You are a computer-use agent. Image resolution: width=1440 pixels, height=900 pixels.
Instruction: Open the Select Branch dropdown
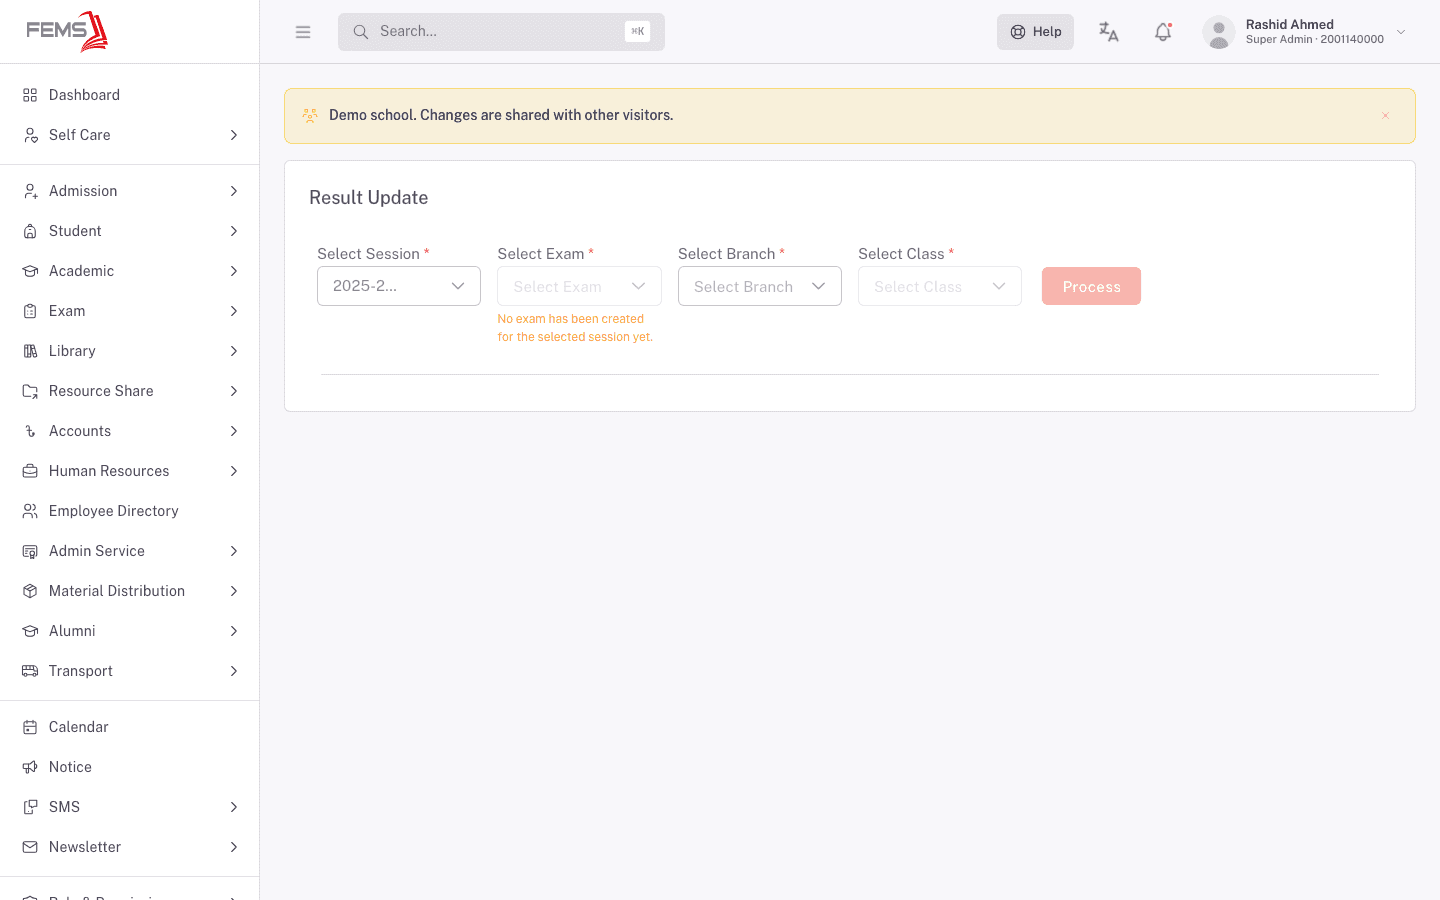point(760,286)
